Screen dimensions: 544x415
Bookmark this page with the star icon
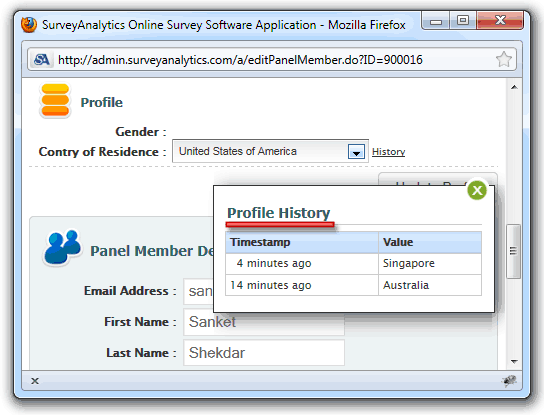[503, 59]
